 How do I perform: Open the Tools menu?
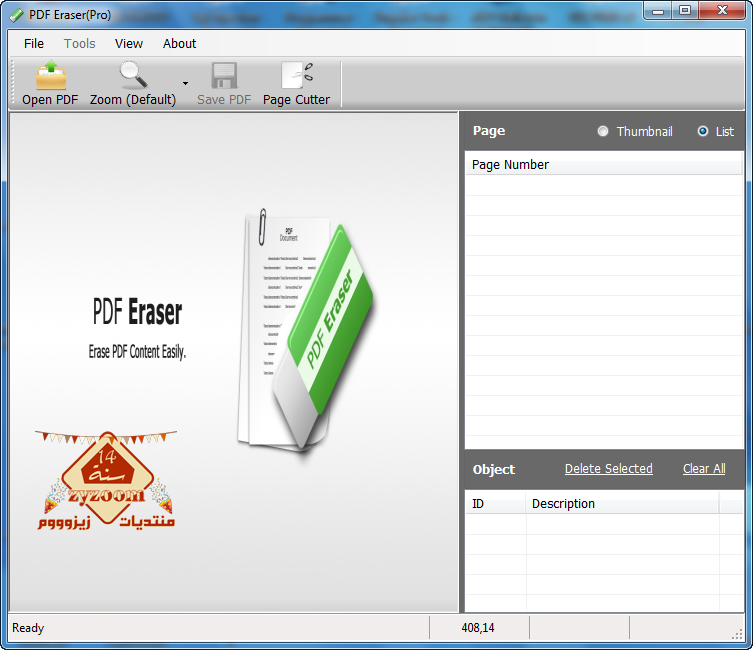click(x=80, y=44)
